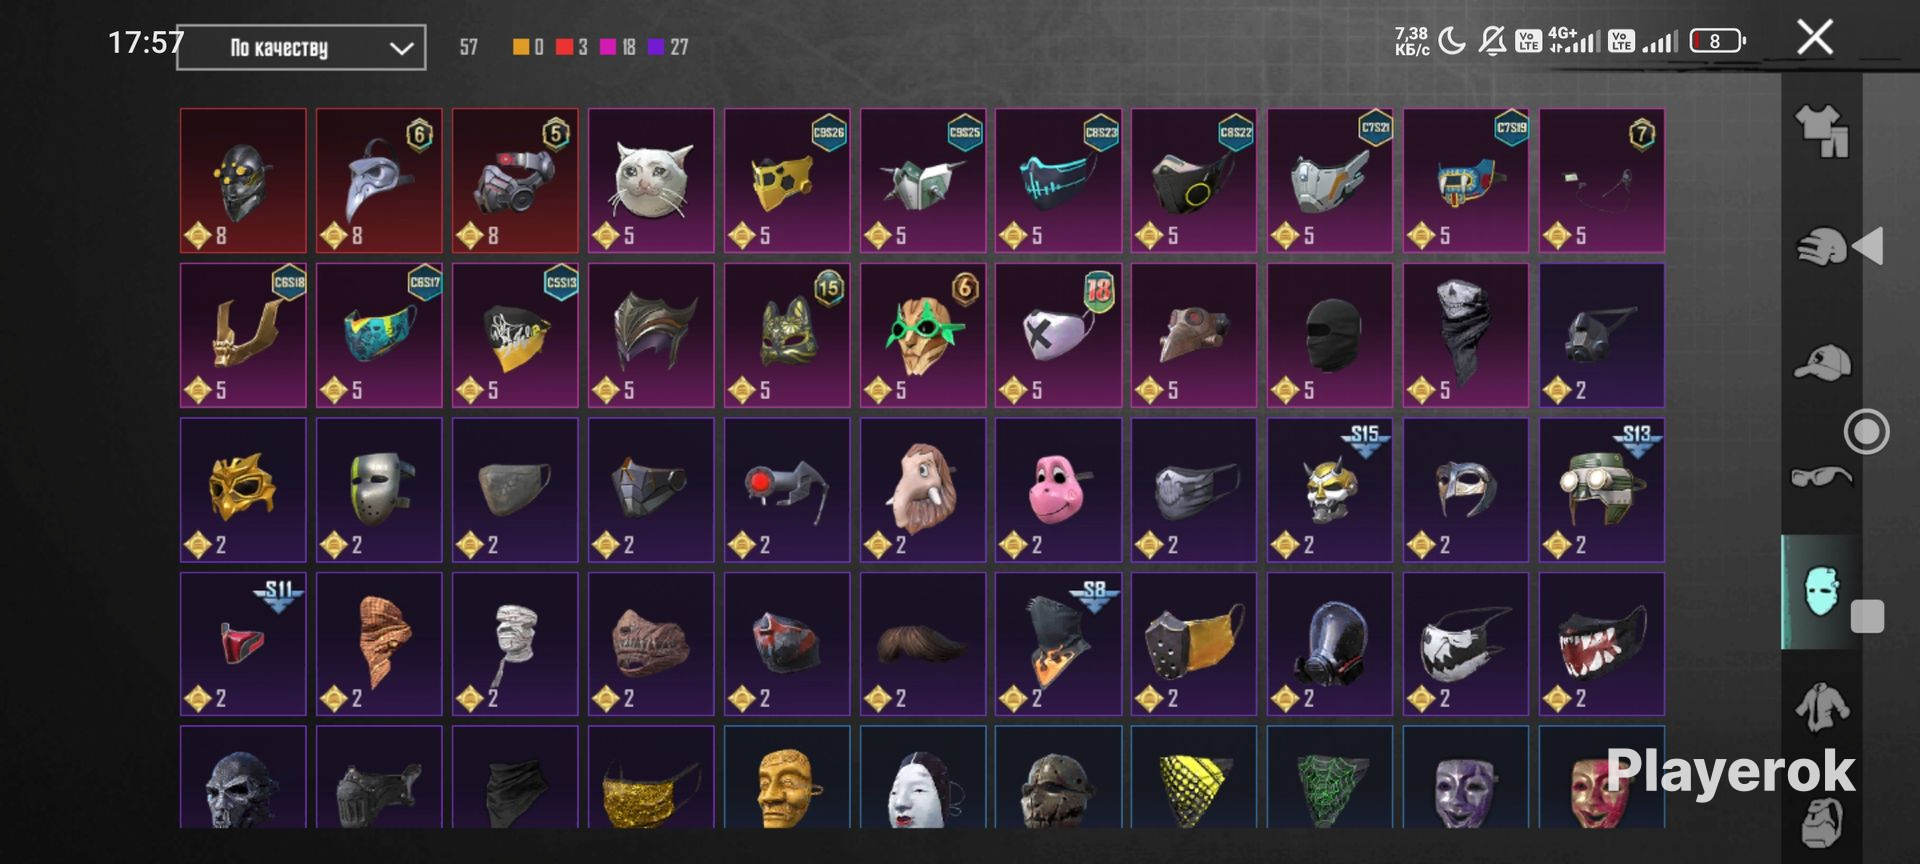Expand sort options with the chevron arrow
This screenshot has height=864, width=1920.
(x=401, y=48)
